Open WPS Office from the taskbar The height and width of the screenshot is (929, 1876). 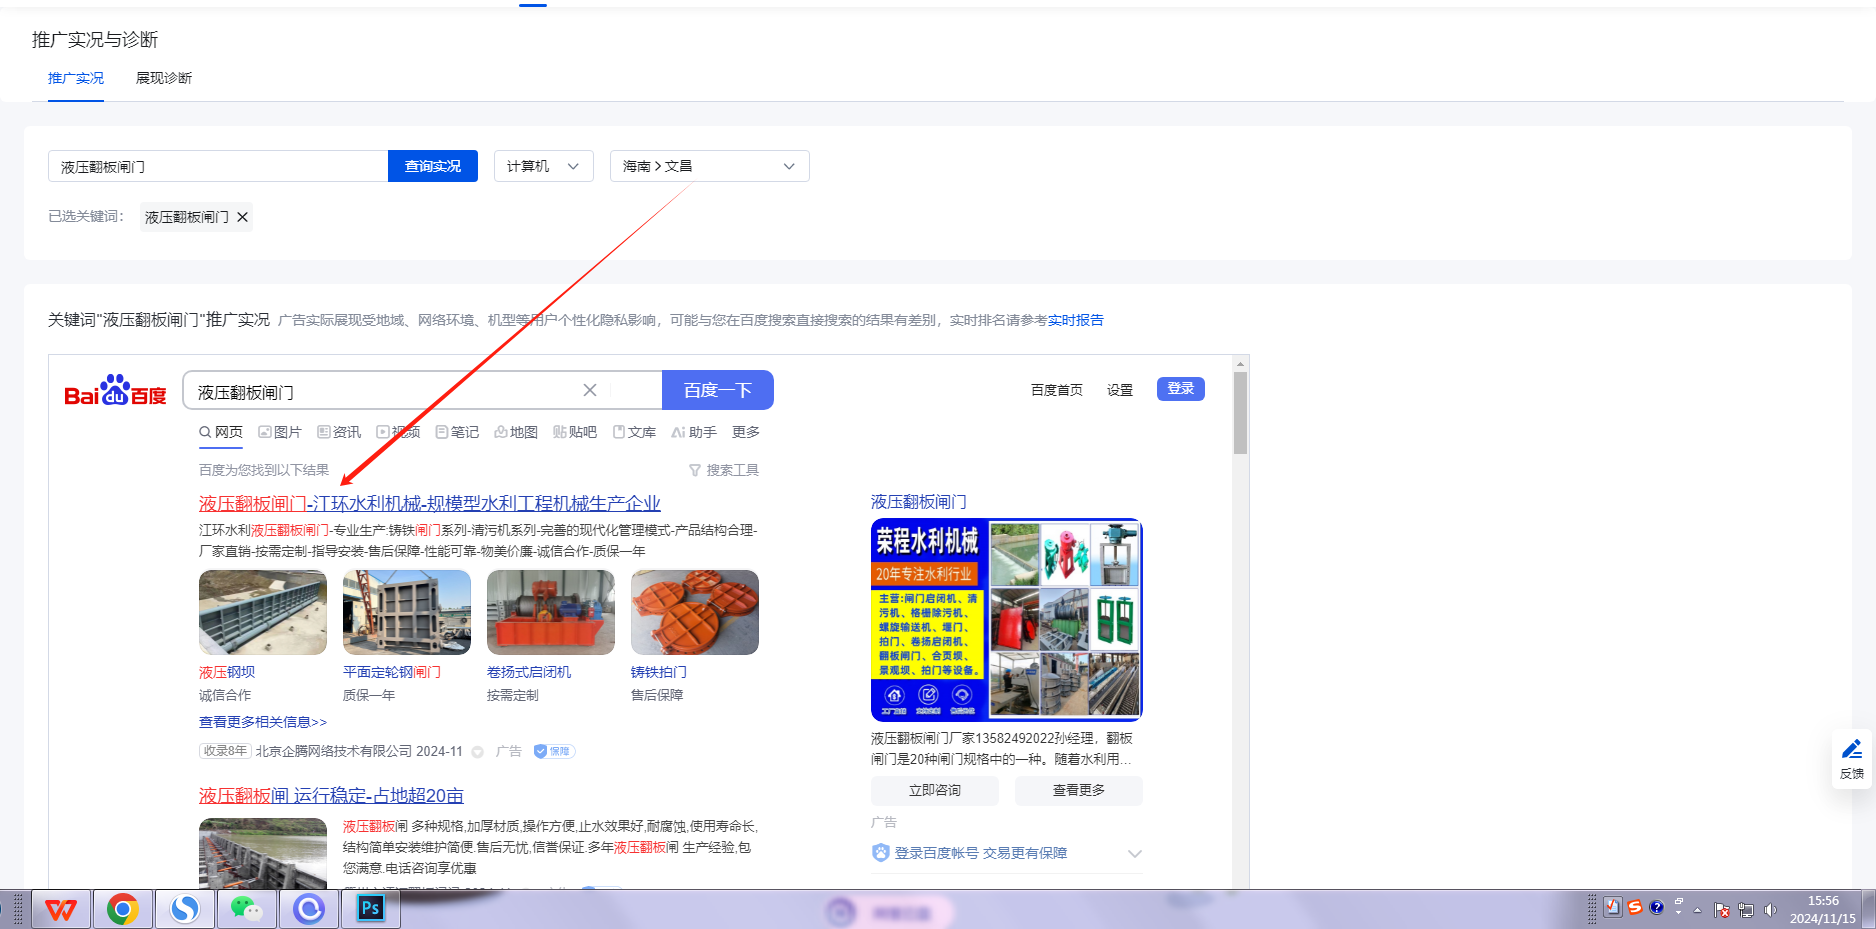(x=61, y=909)
